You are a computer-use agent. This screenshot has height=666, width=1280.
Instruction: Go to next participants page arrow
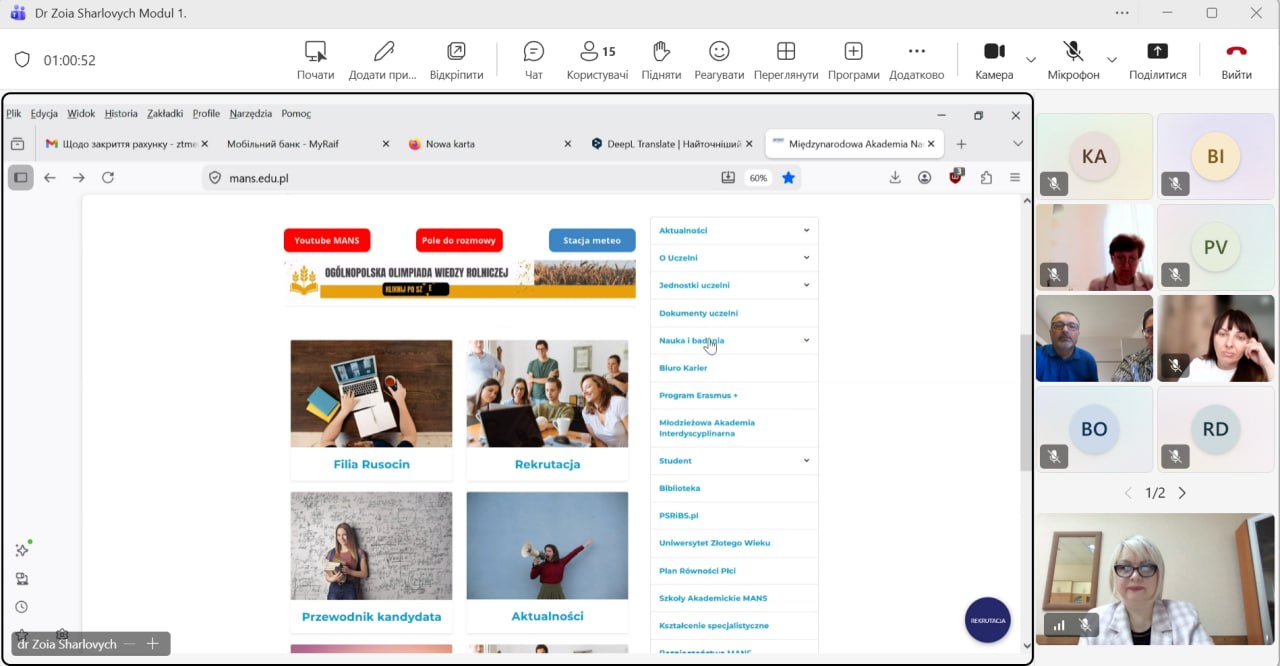pyautogui.click(x=1182, y=493)
